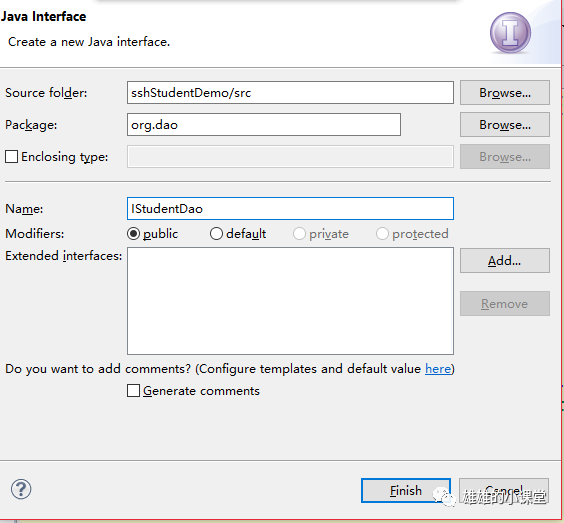Screen dimensions: 564x523
Task: Cancel the Java Interface dialog
Action: (504, 490)
